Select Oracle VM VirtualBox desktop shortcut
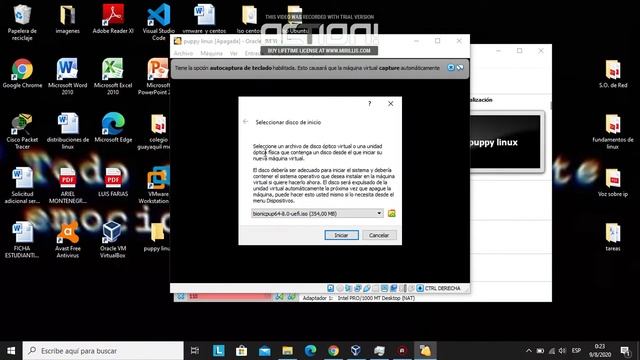The image size is (640, 360). tap(113, 240)
